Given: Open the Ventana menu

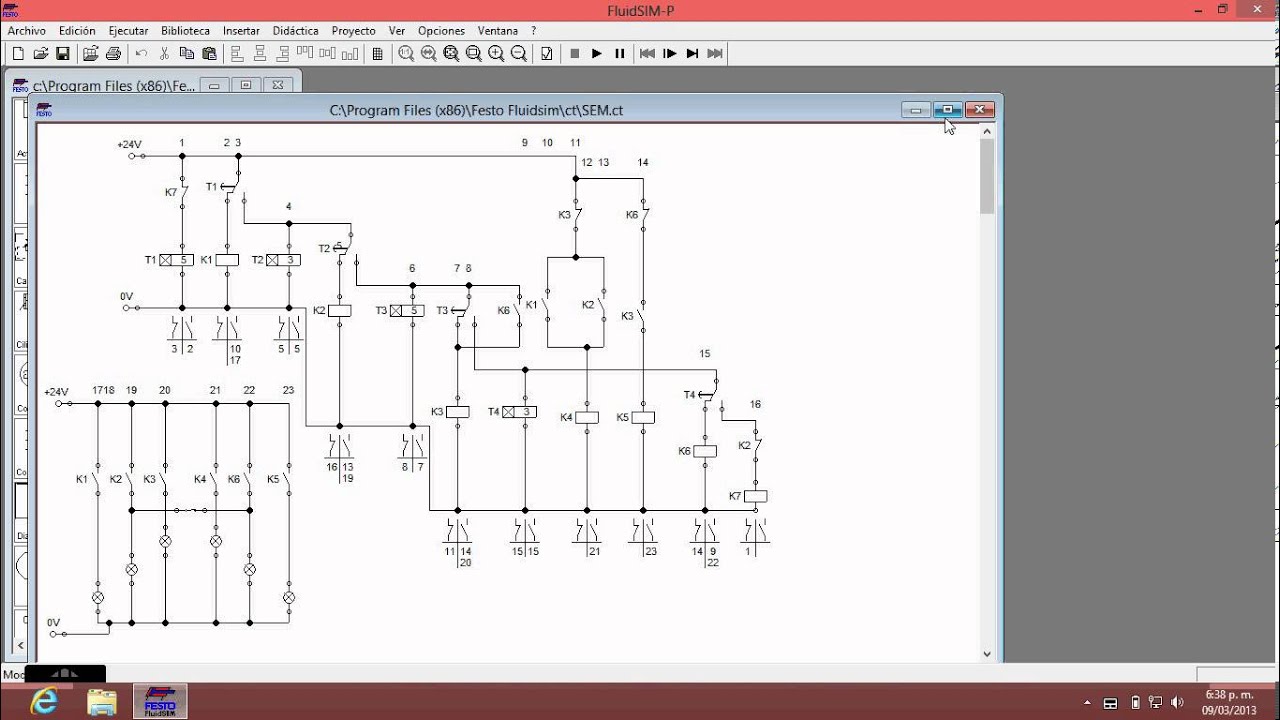Looking at the screenshot, I should (x=498, y=31).
